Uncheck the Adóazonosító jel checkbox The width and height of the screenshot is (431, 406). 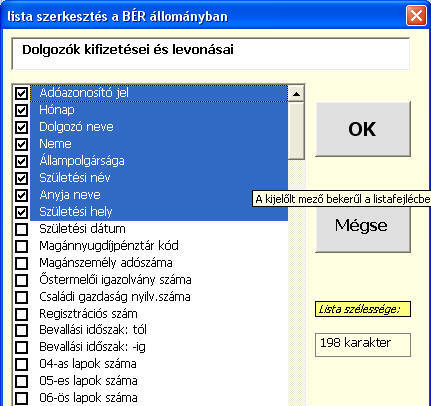click(x=21, y=93)
